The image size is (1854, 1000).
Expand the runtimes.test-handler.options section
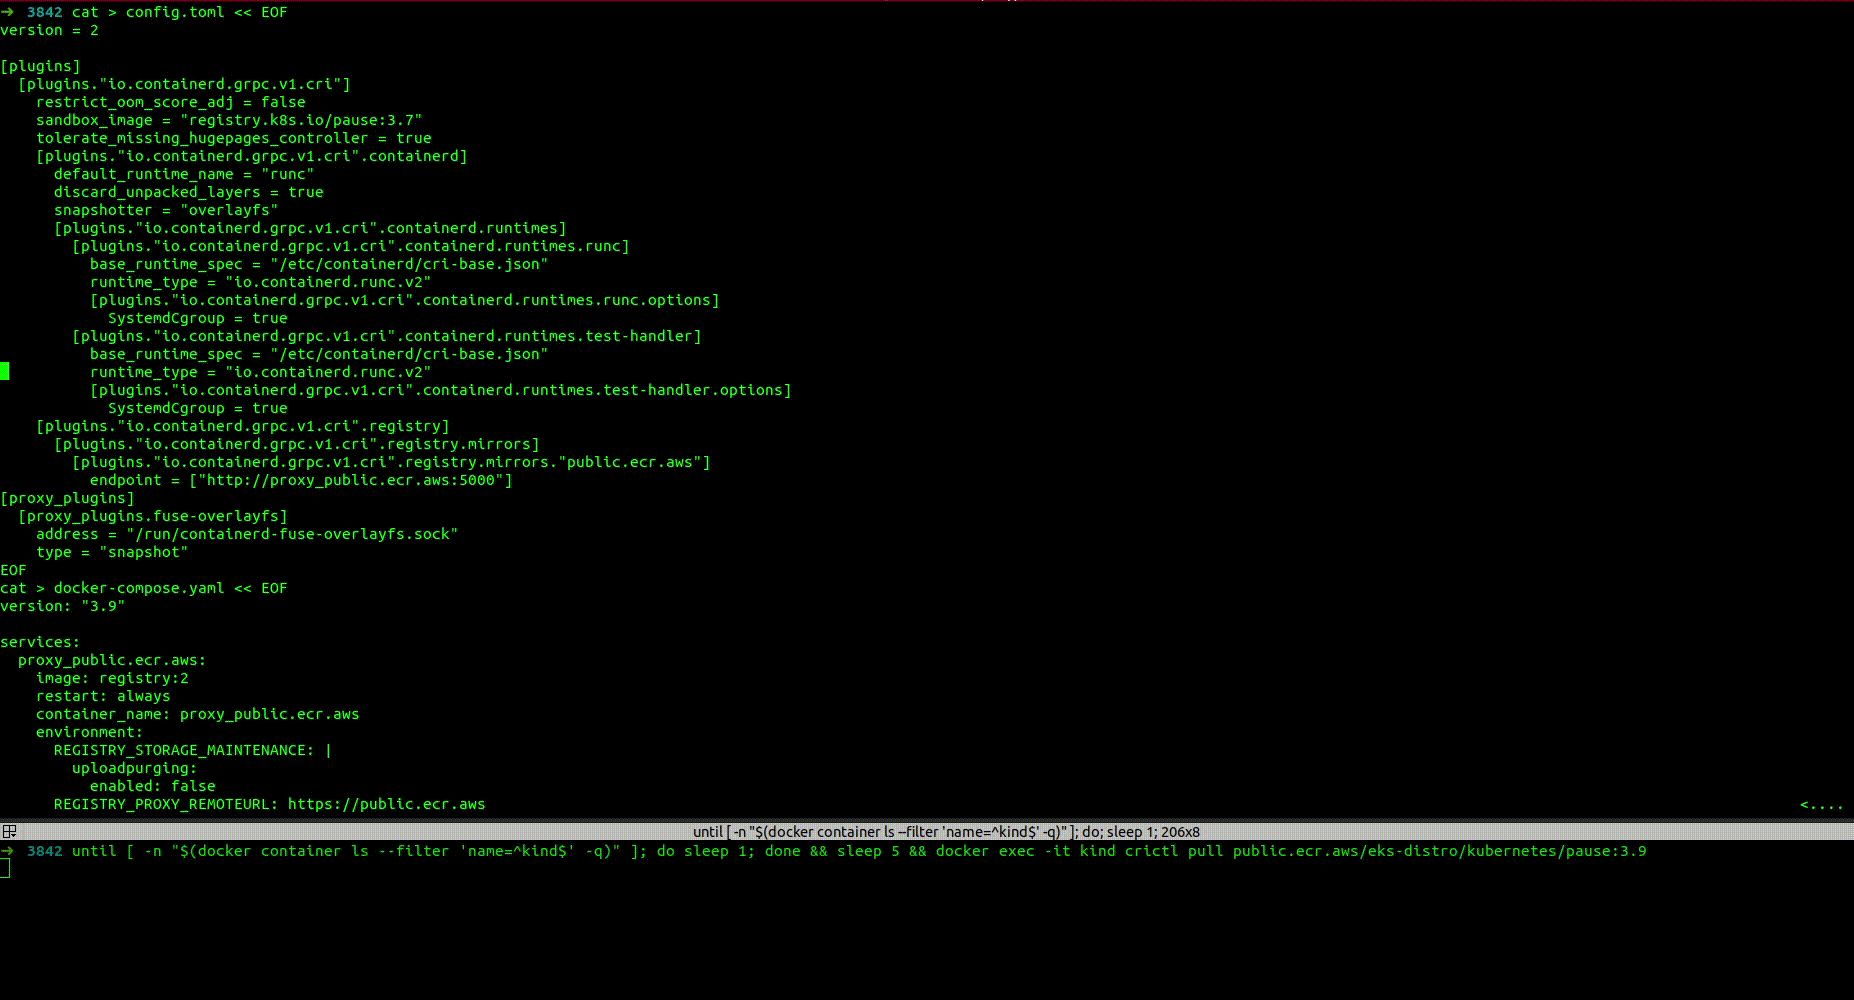(442, 390)
